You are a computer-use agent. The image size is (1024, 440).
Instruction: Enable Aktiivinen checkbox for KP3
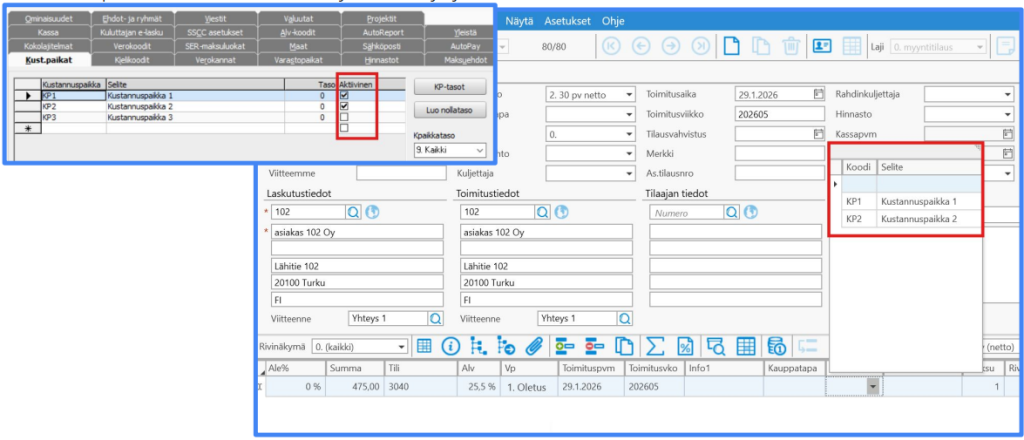pos(344,117)
